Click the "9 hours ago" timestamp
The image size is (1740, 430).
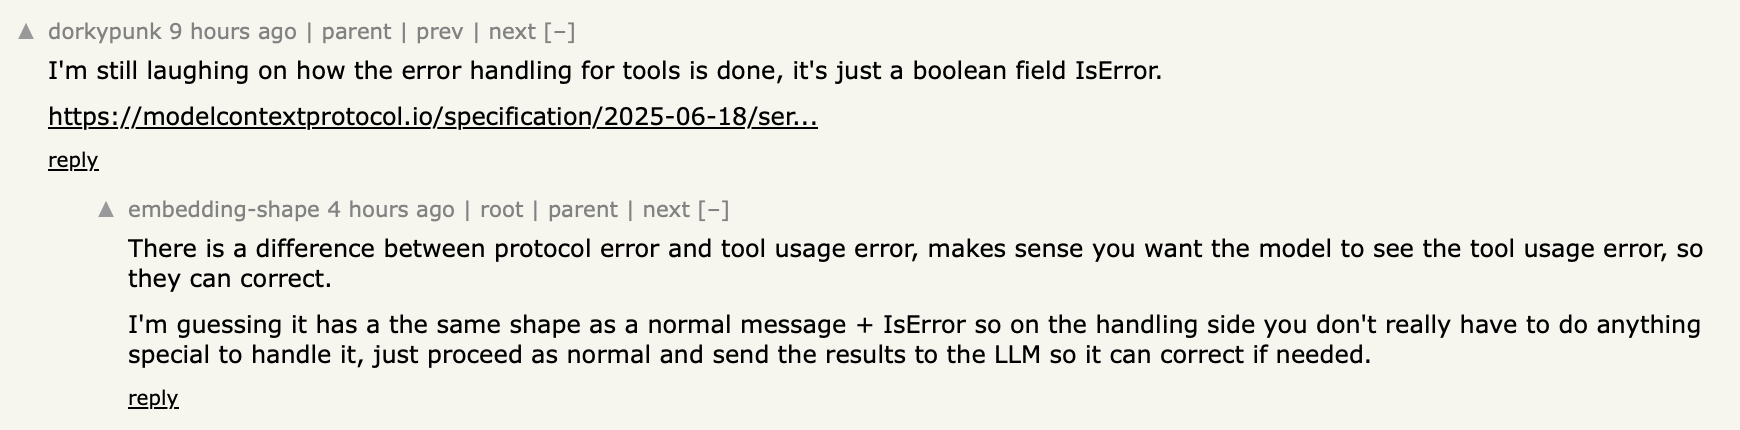[233, 32]
